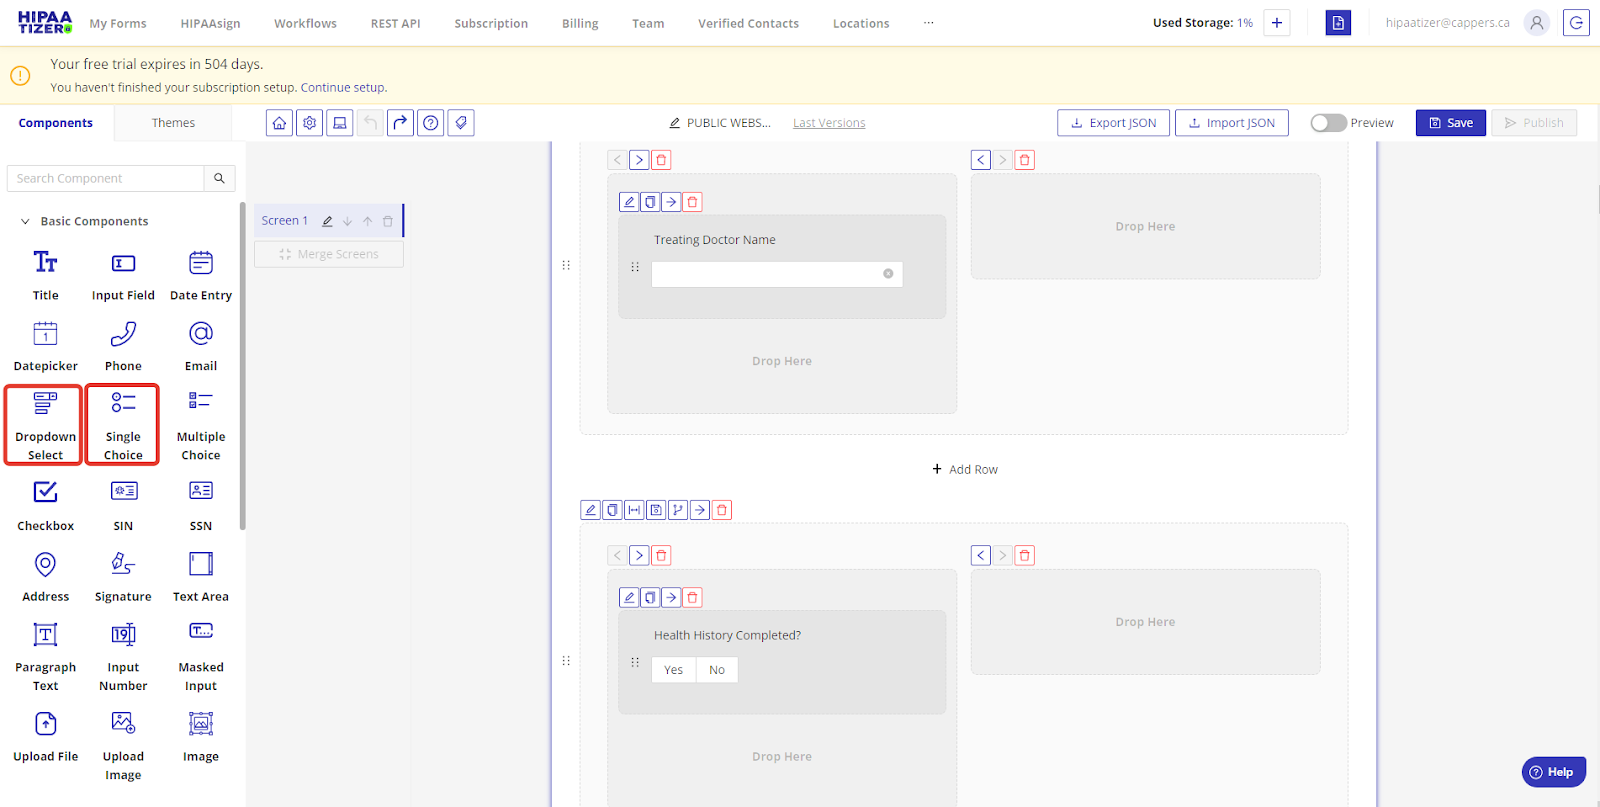Open form settings gear icon
1600x807 pixels.
(310, 123)
